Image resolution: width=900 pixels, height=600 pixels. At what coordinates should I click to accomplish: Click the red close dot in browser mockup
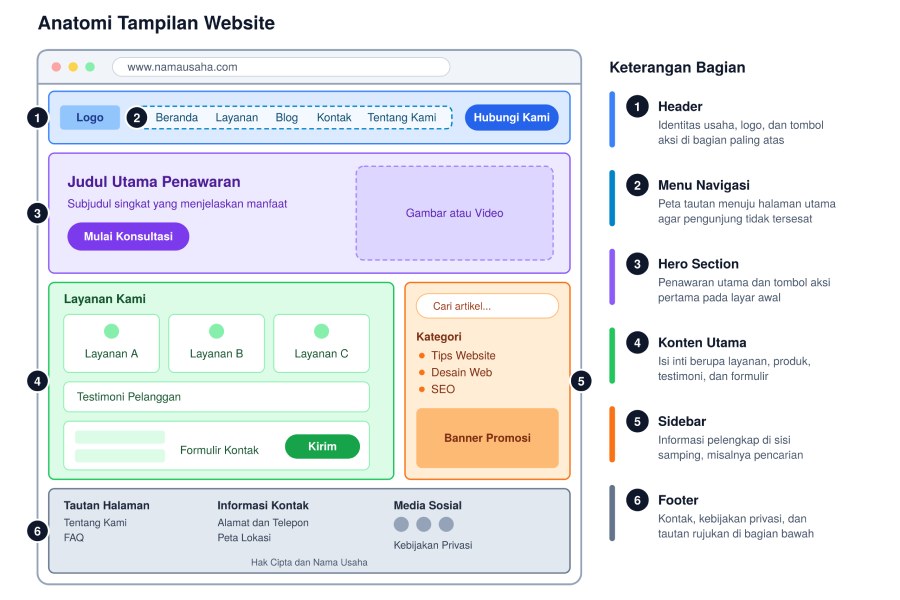[56, 67]
